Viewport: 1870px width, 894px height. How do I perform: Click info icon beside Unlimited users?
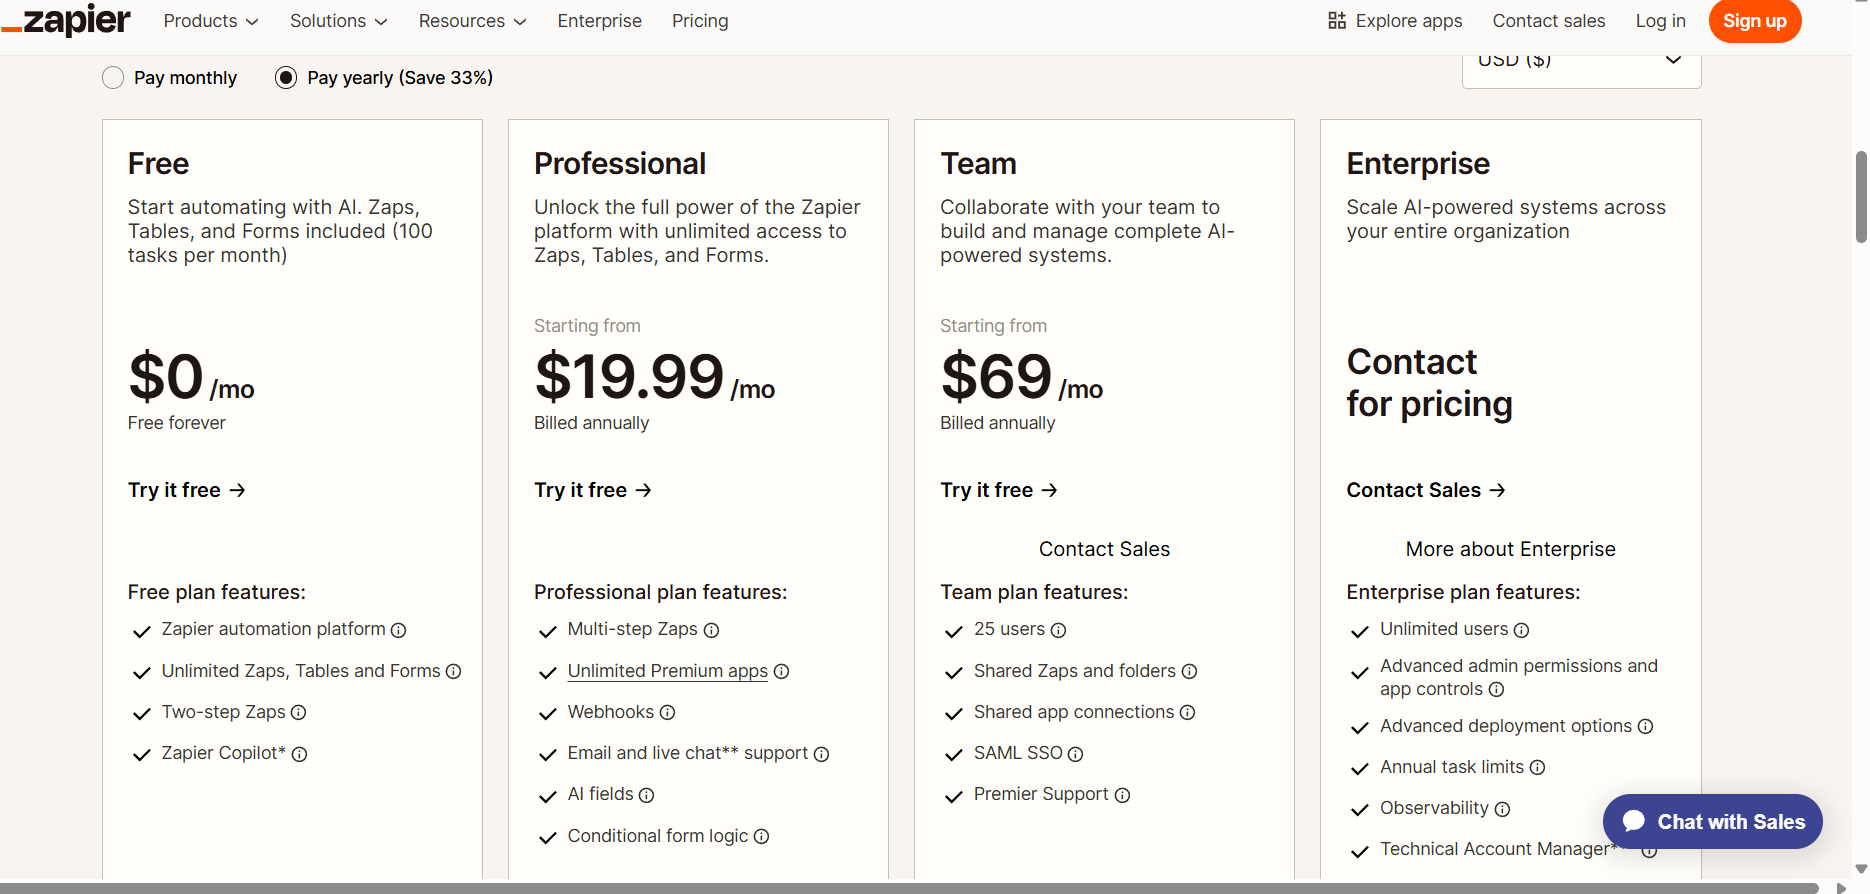1521,630
